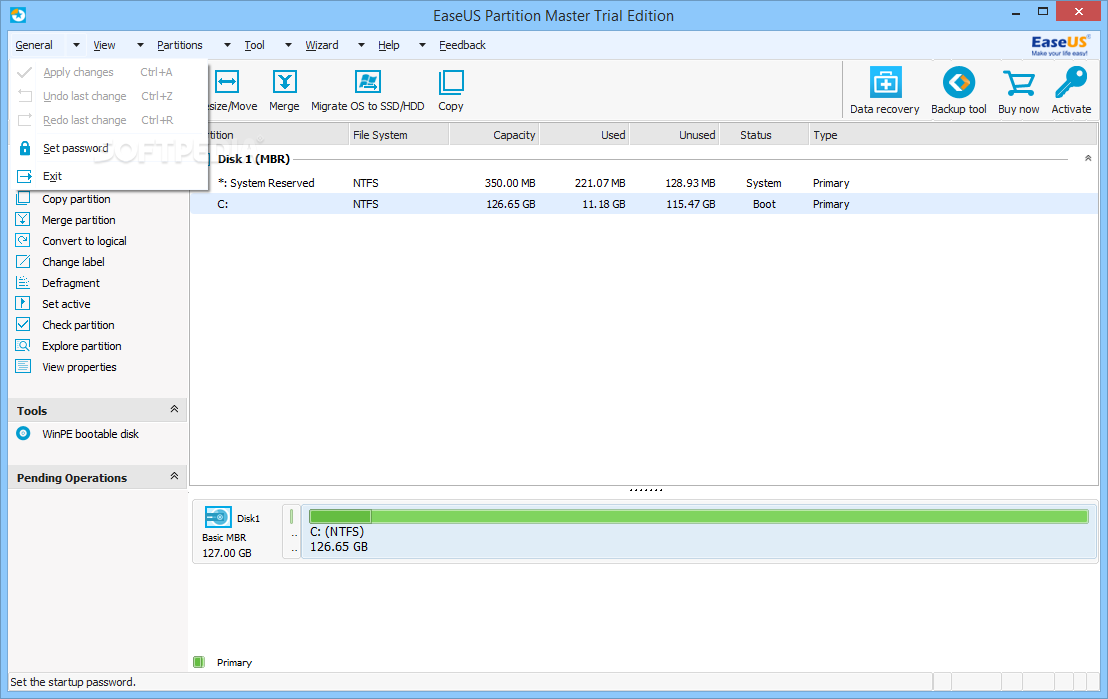Collapse the Tools panel section
This screenshot has width=1108, height=699.
click(174, 409)
